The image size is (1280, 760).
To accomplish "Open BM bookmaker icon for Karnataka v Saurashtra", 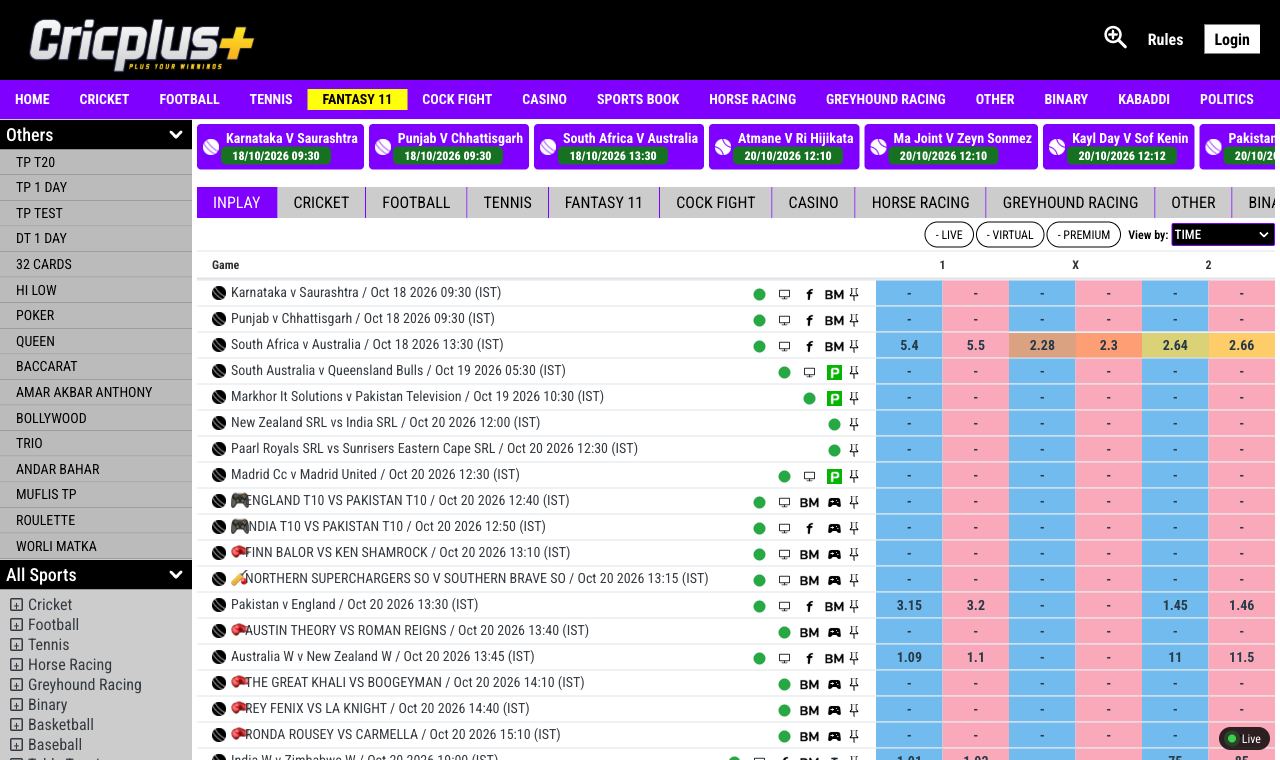I will 834,295.
